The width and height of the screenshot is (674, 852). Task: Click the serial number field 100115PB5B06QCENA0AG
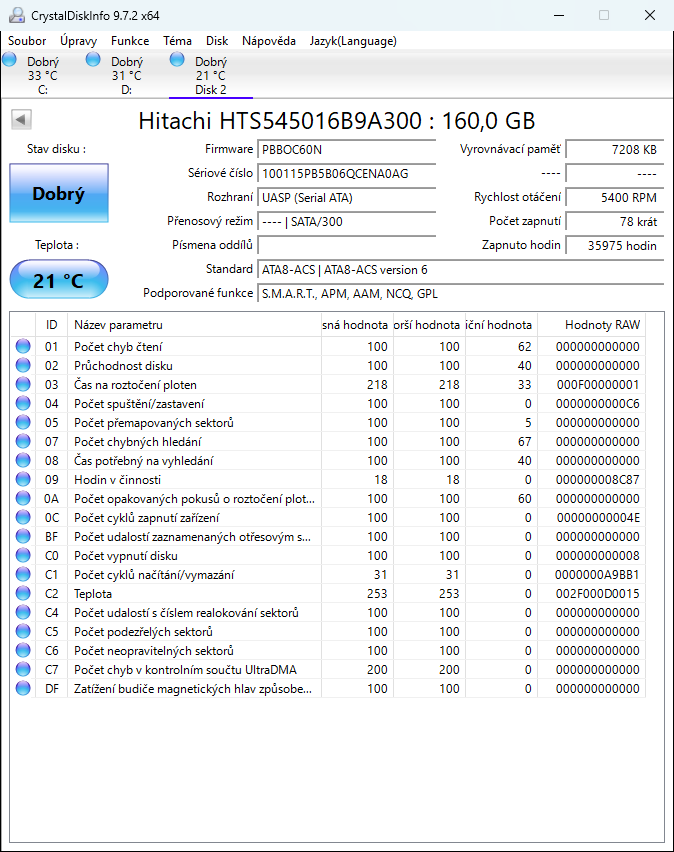point(346,173)
